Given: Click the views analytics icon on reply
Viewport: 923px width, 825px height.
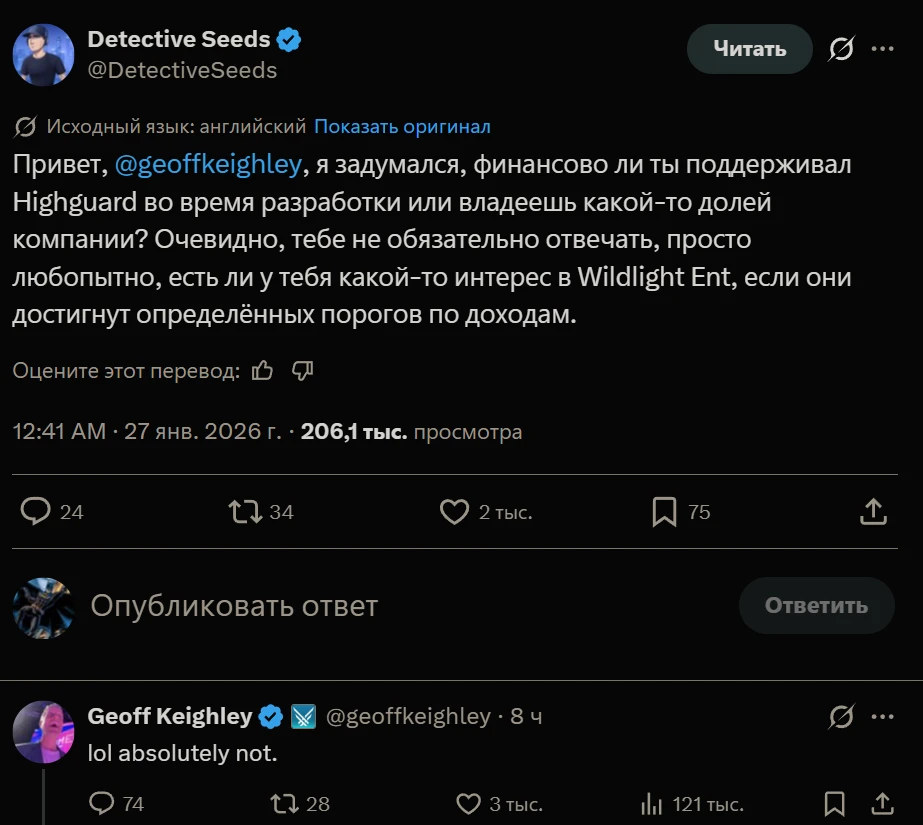Looking at the screenshot, I should (652, 804).
